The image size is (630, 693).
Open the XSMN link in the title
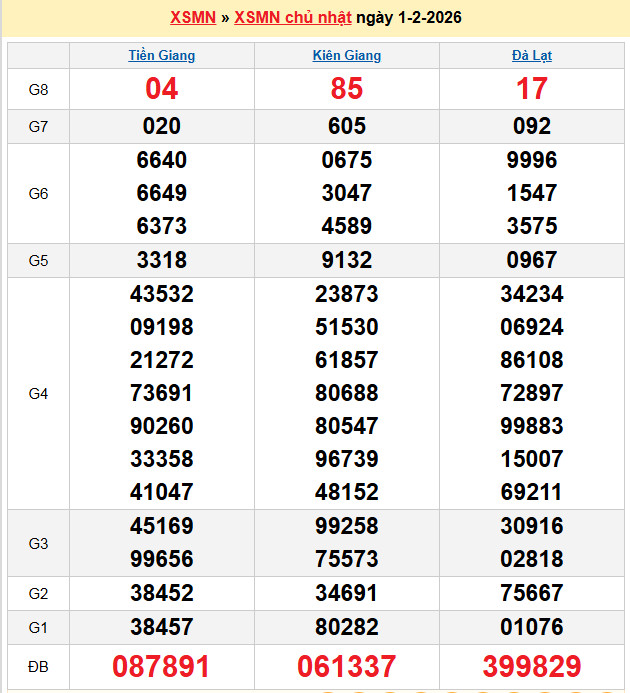tap(193, 18)
